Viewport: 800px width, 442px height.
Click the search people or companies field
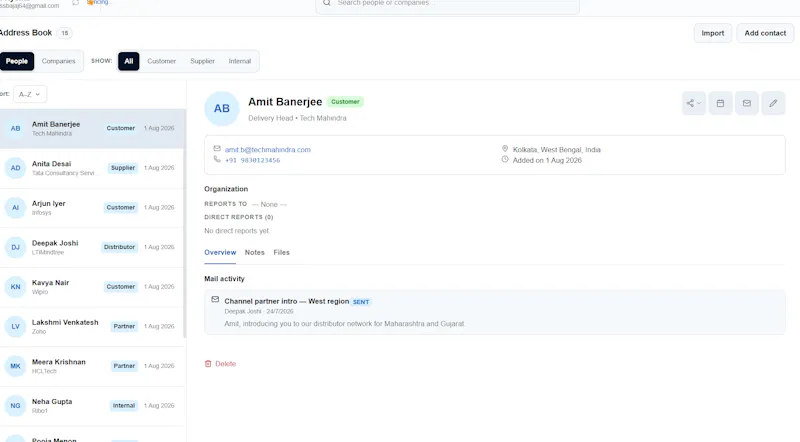coord(447,5)
